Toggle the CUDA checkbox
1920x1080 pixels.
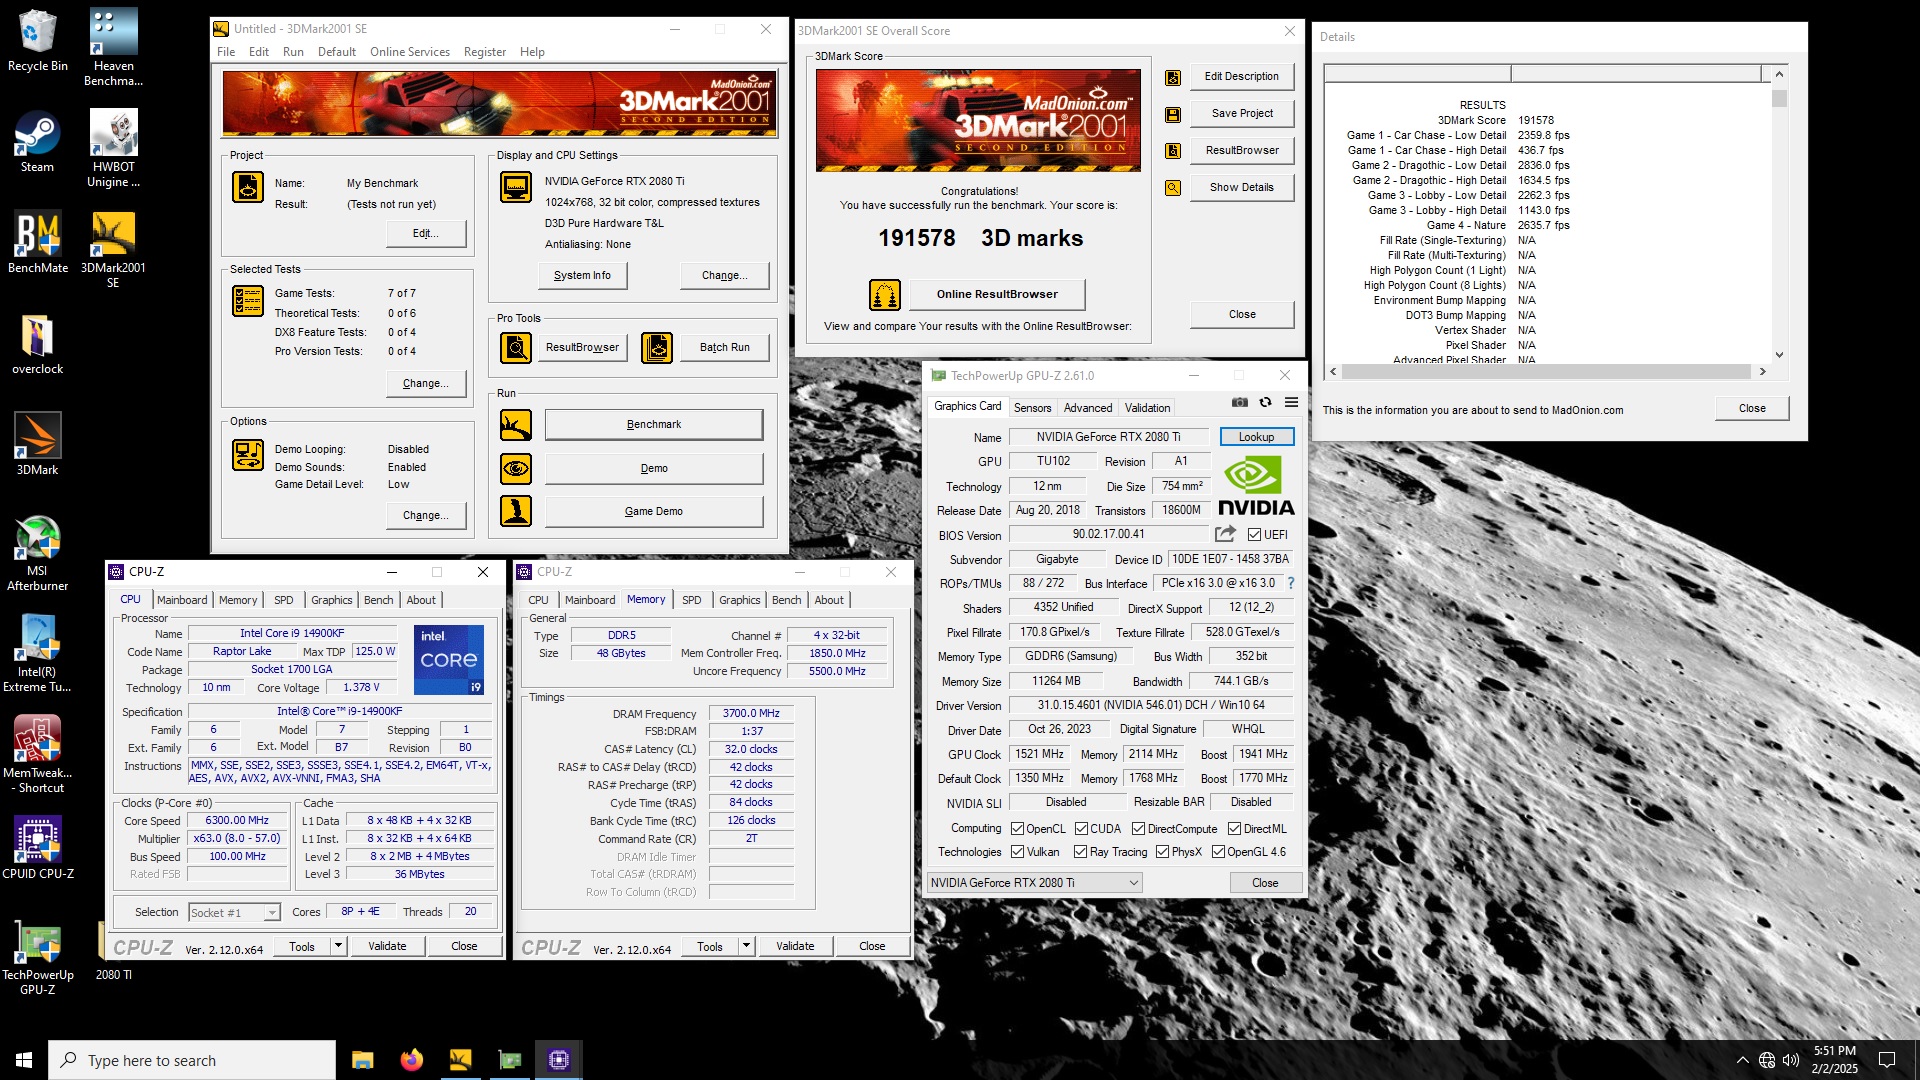pyautogui.click(x=1081, y=829)
